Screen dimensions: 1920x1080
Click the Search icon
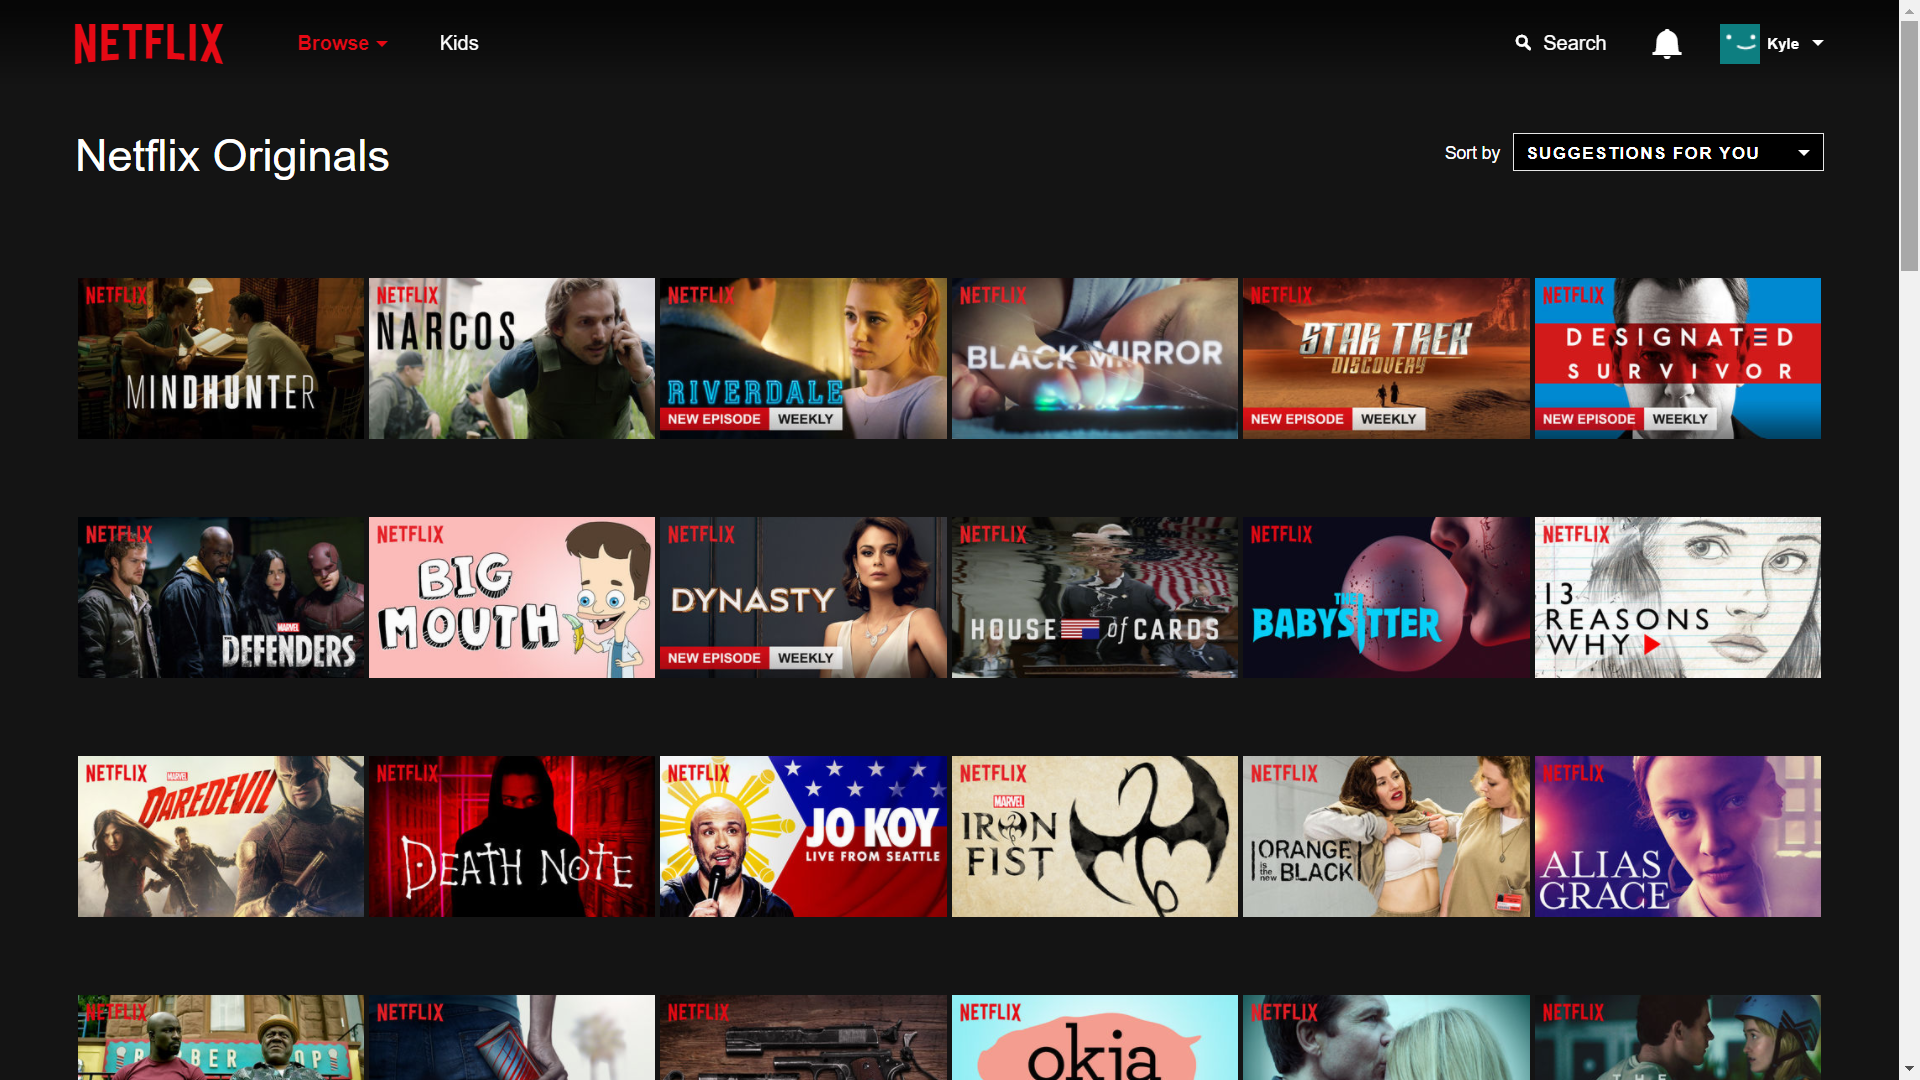[x=1522, y=44]
